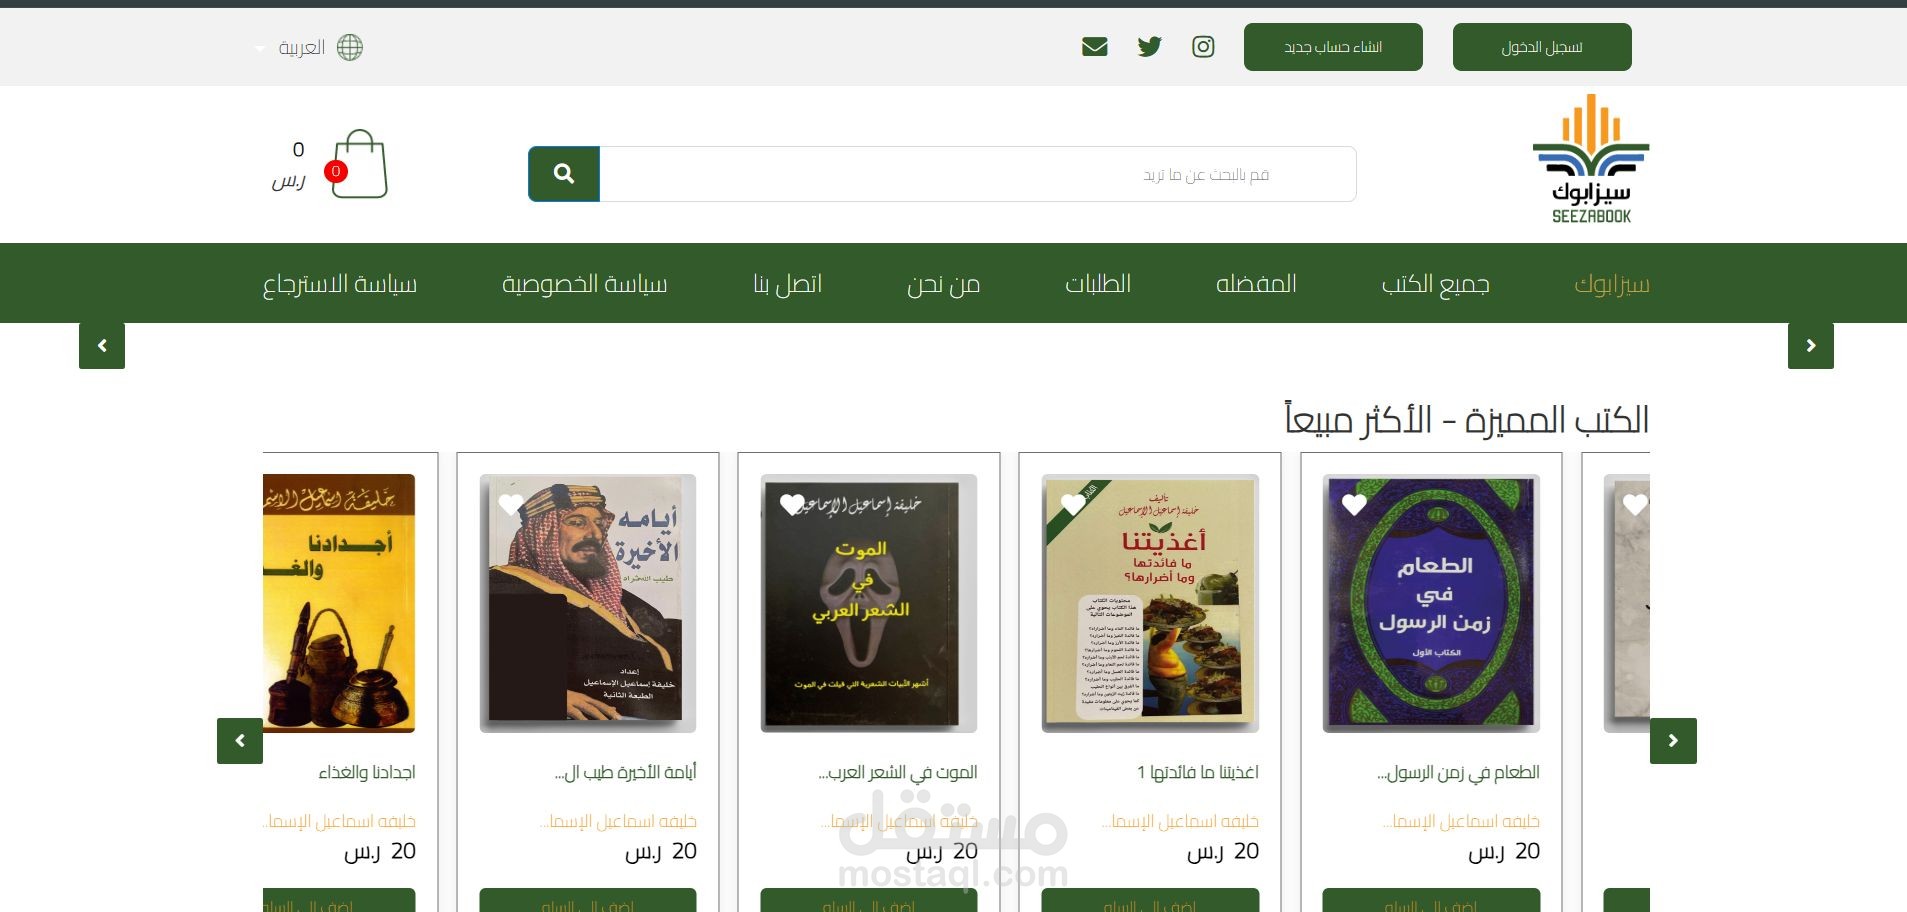Click the search text input field
This screenshot has height=912, width=1907.
click(x=978, y=174)
